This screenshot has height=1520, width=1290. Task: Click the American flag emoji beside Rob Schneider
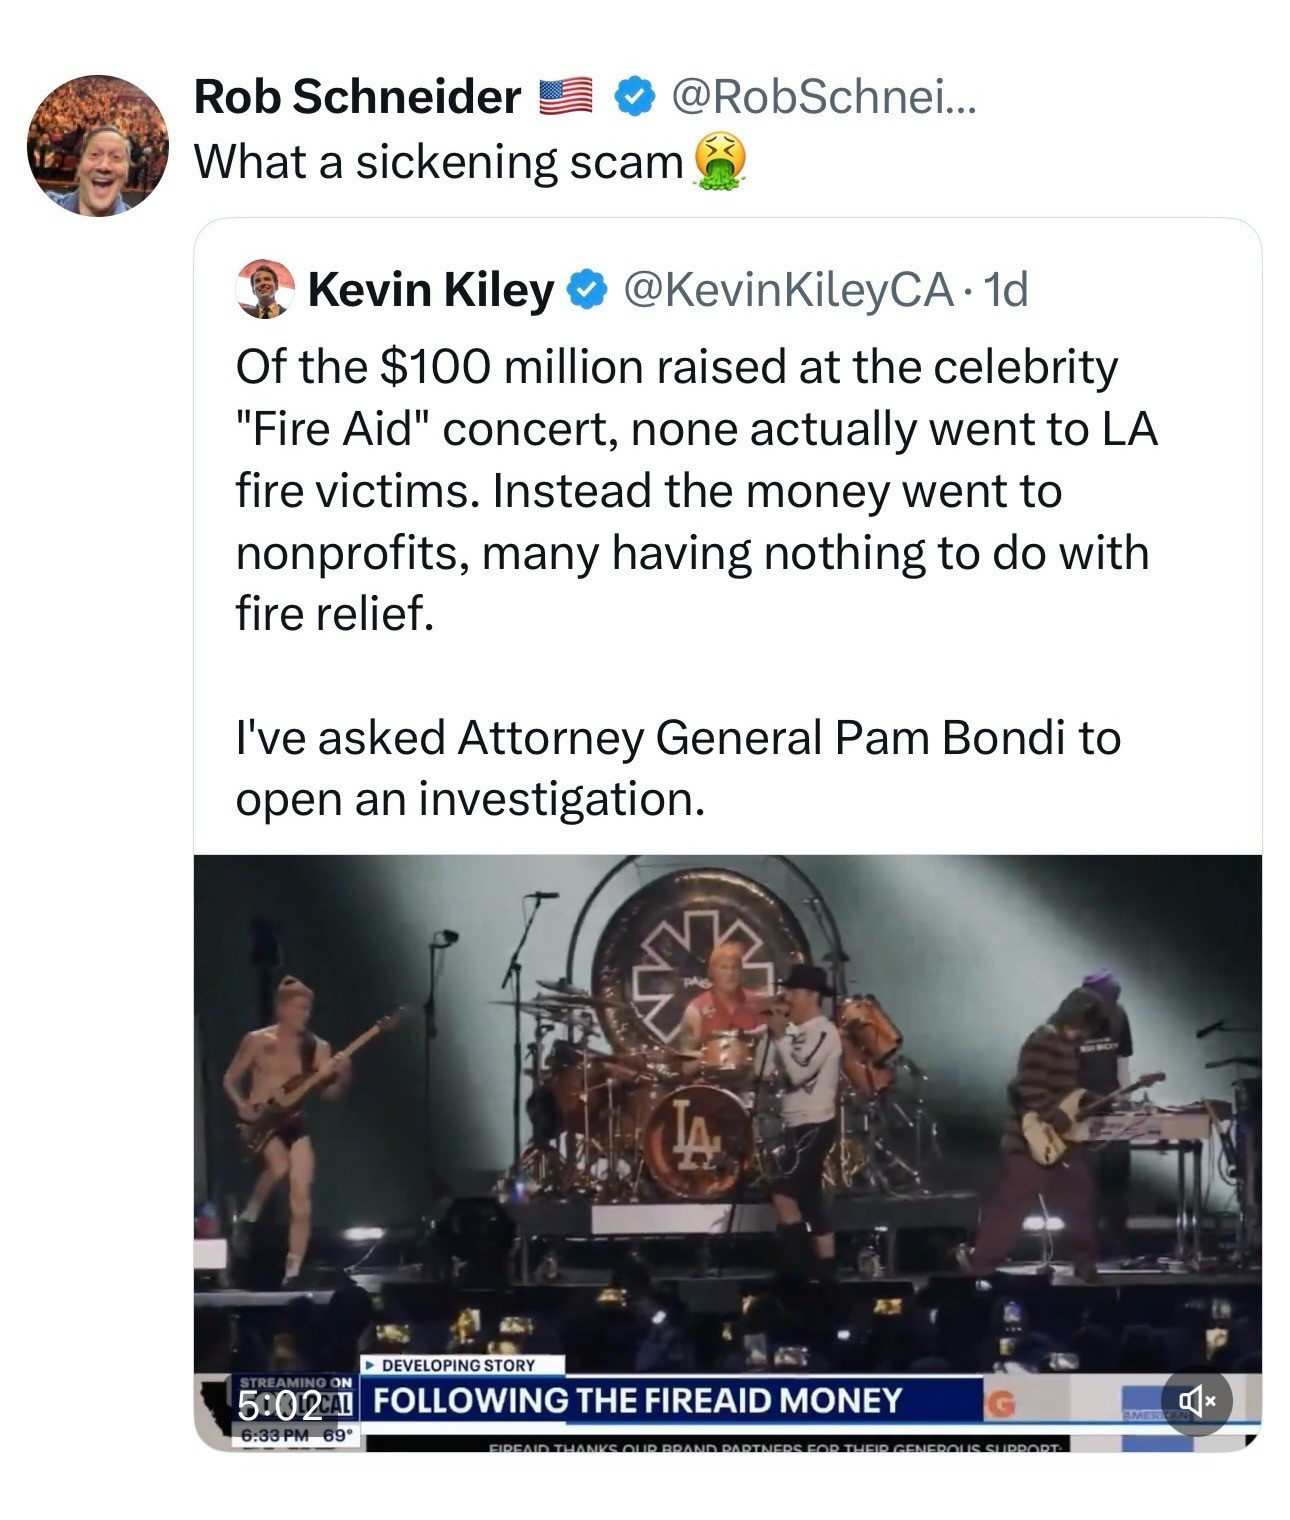point(567,97)
